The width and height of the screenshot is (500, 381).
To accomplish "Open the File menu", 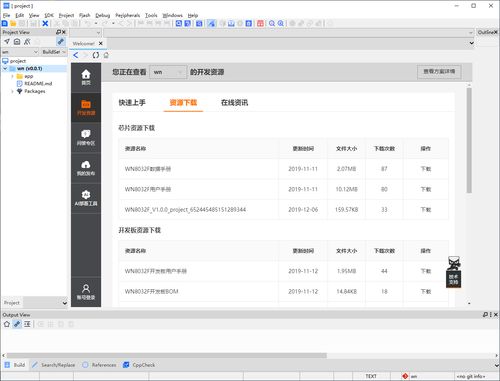I will 6,15.
